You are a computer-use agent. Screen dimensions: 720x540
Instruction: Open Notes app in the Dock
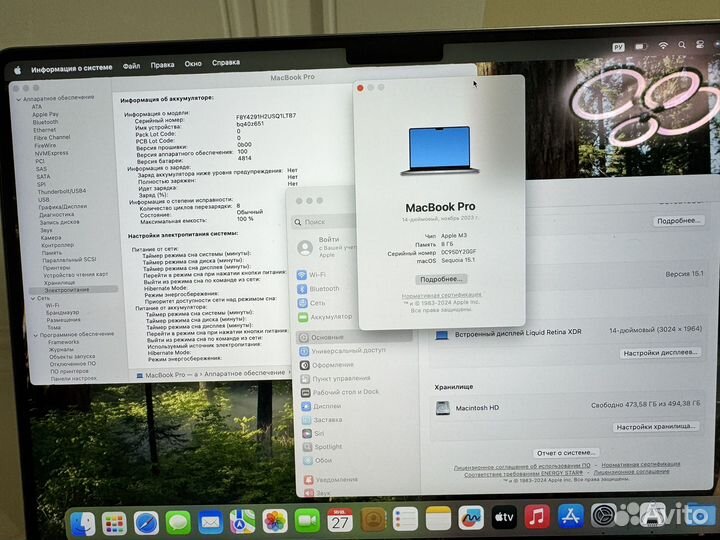[438, 518]
